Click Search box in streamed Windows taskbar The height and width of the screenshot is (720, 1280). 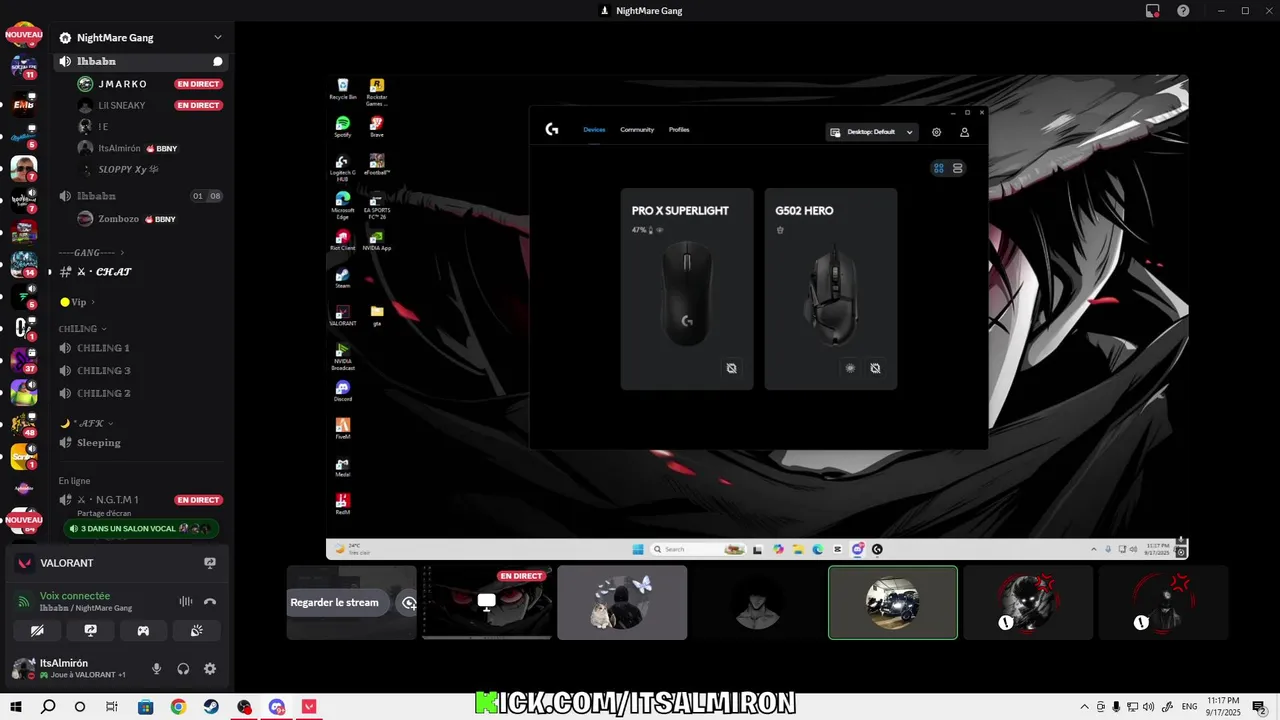pos(697,549)
